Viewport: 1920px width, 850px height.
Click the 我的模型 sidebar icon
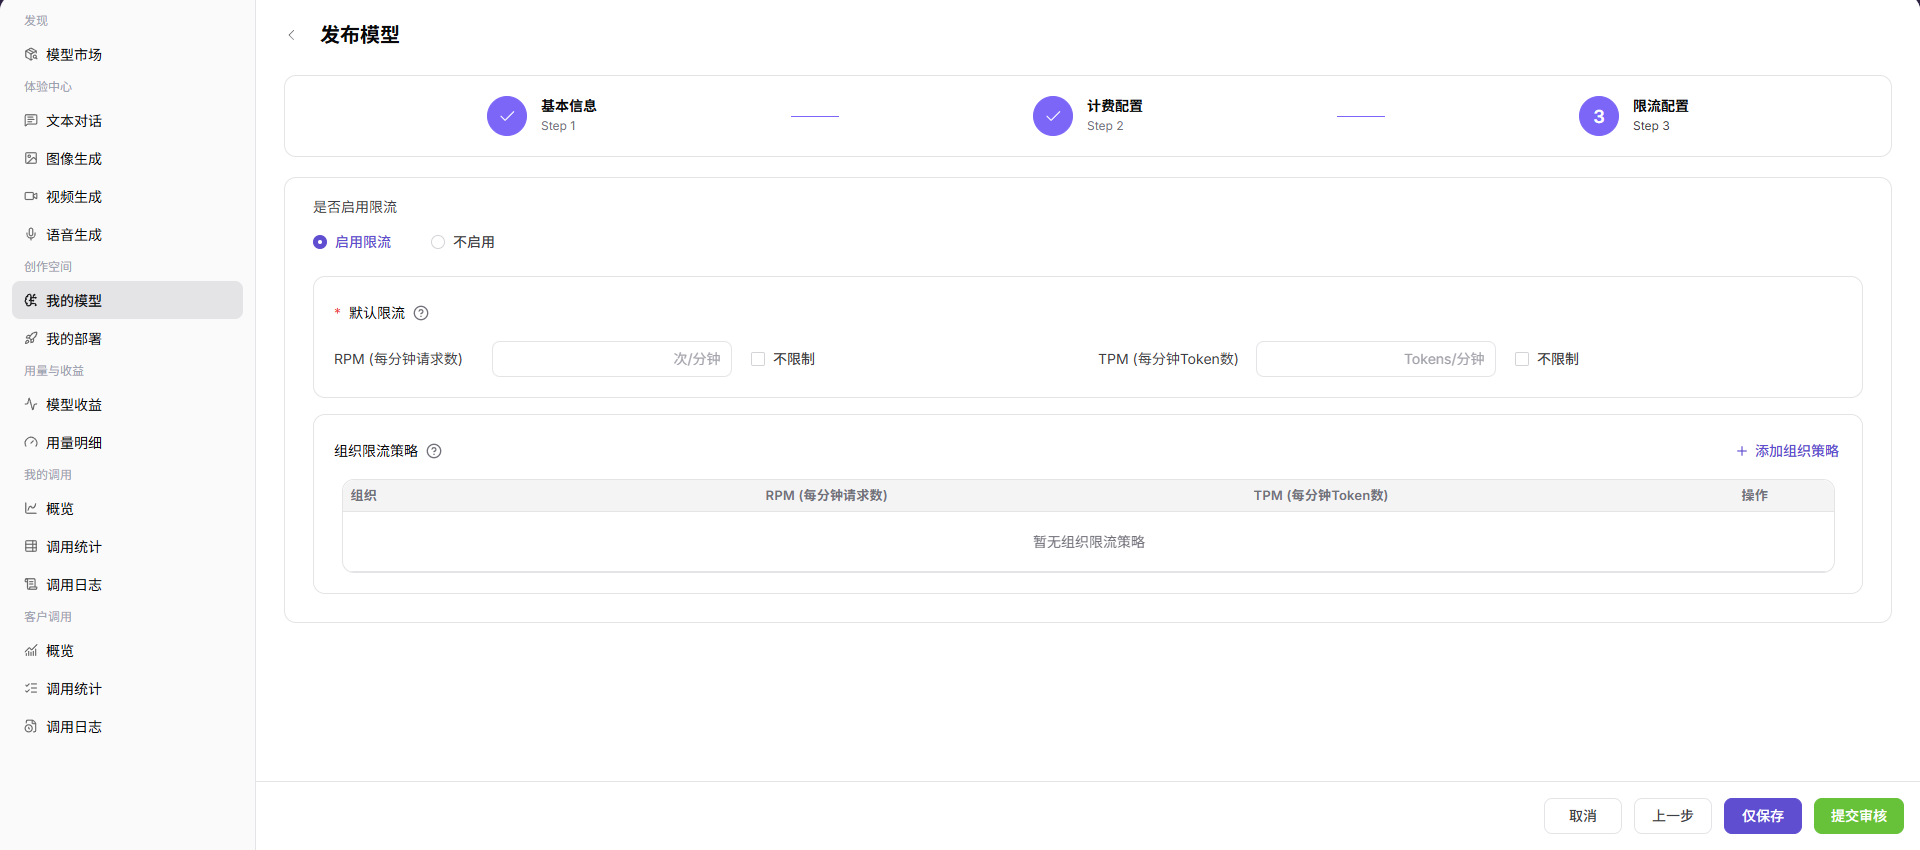pyautogui.click(x=31, y=300)
